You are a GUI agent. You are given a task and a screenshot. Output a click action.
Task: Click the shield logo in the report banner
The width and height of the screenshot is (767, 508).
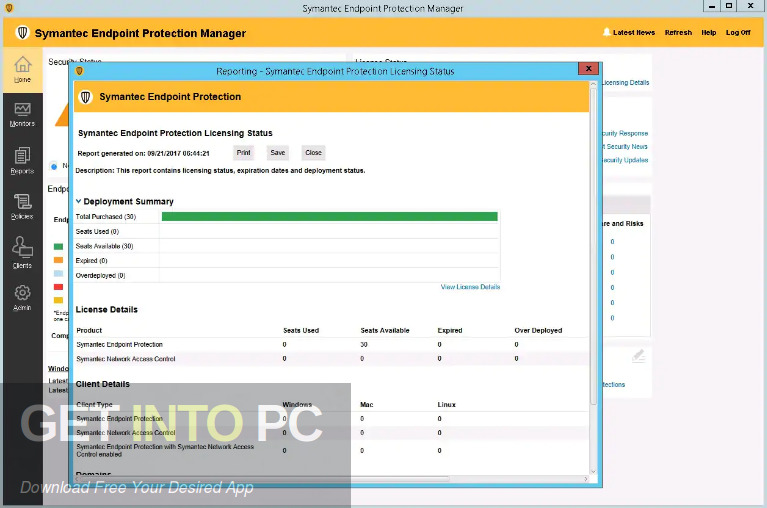tap(86, 97)
